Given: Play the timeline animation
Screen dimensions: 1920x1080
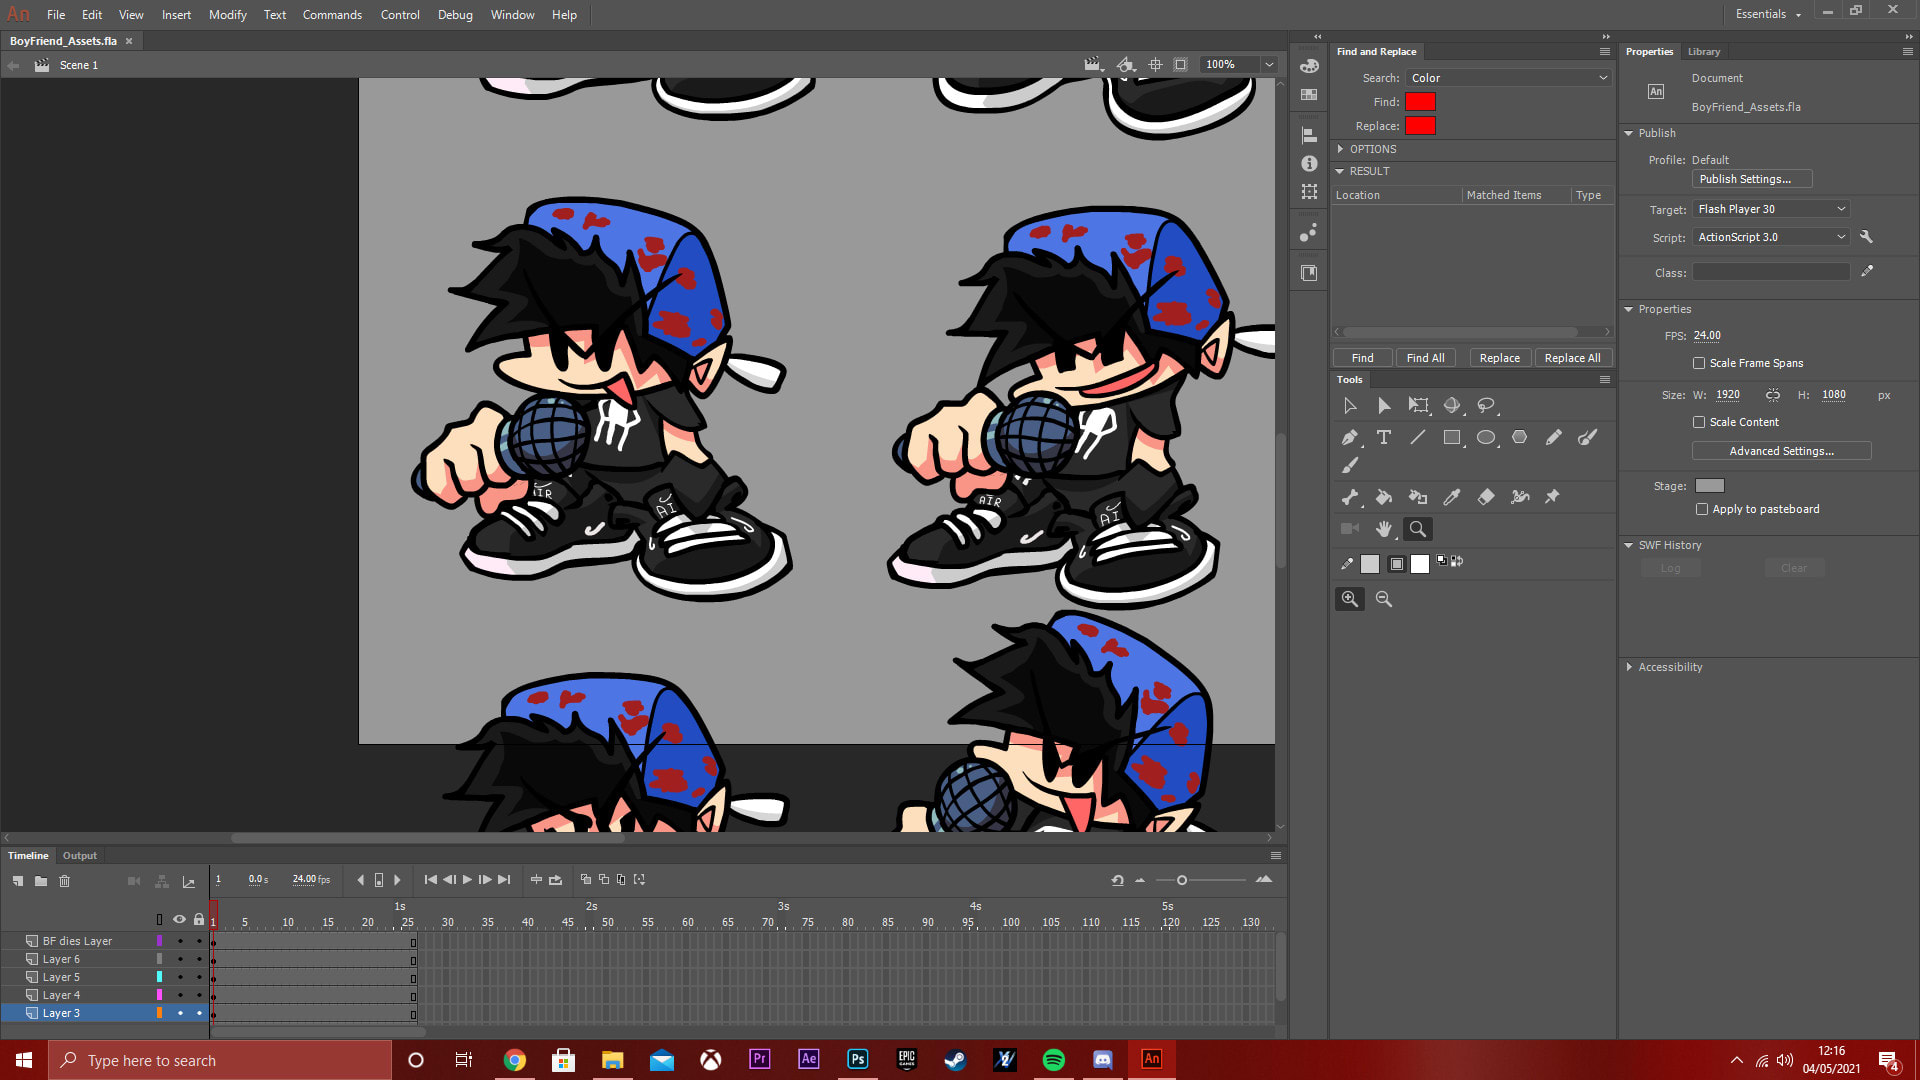Looking at the screenshot, I should [x=467, y=880].
